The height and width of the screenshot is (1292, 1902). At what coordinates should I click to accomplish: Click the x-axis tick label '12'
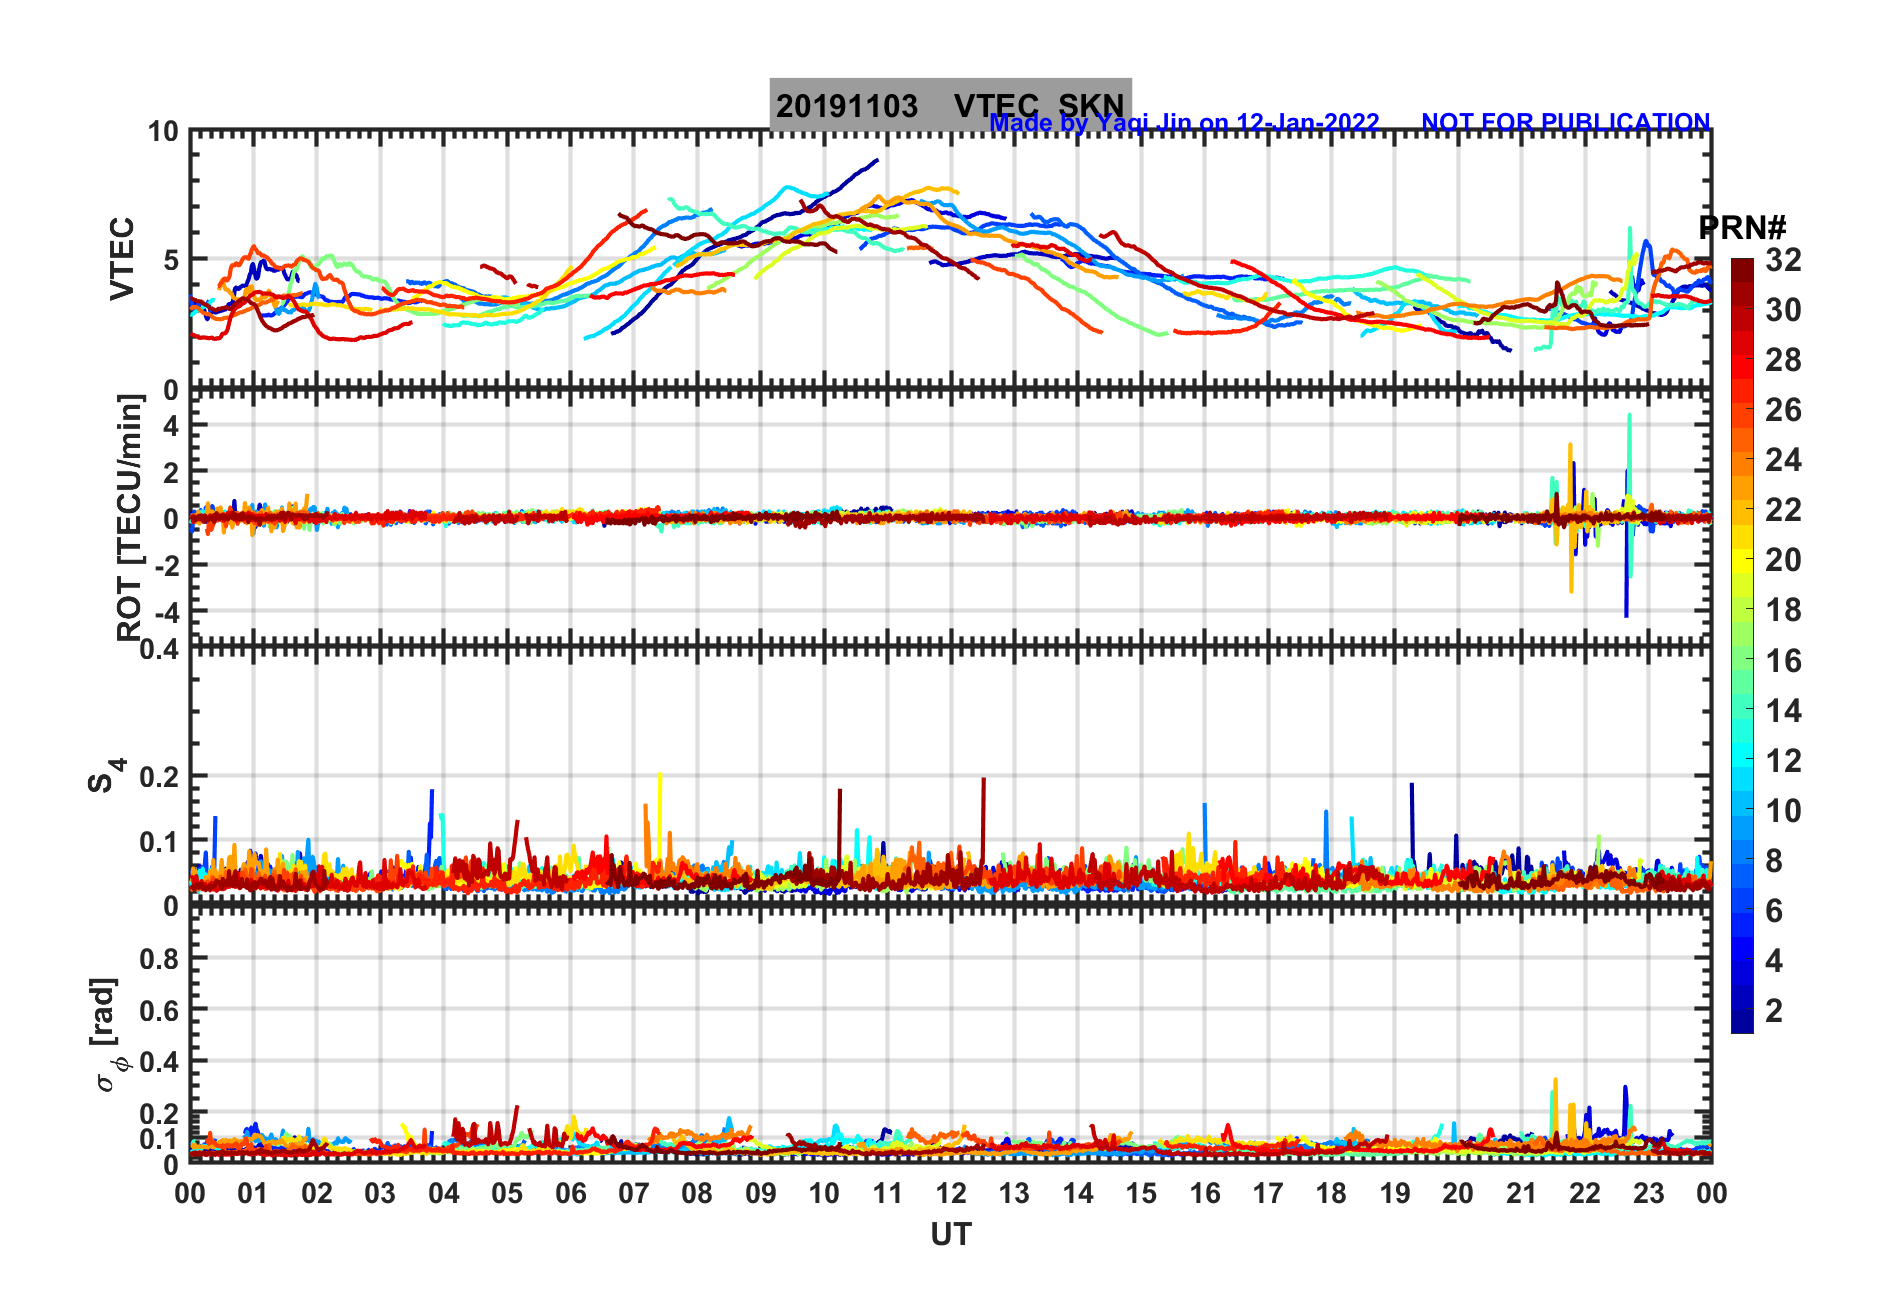point(951,1193)
